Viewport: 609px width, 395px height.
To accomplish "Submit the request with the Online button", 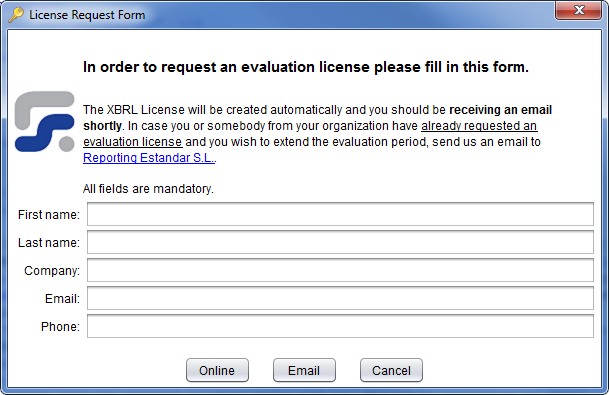I will click(x=217, y=370).
